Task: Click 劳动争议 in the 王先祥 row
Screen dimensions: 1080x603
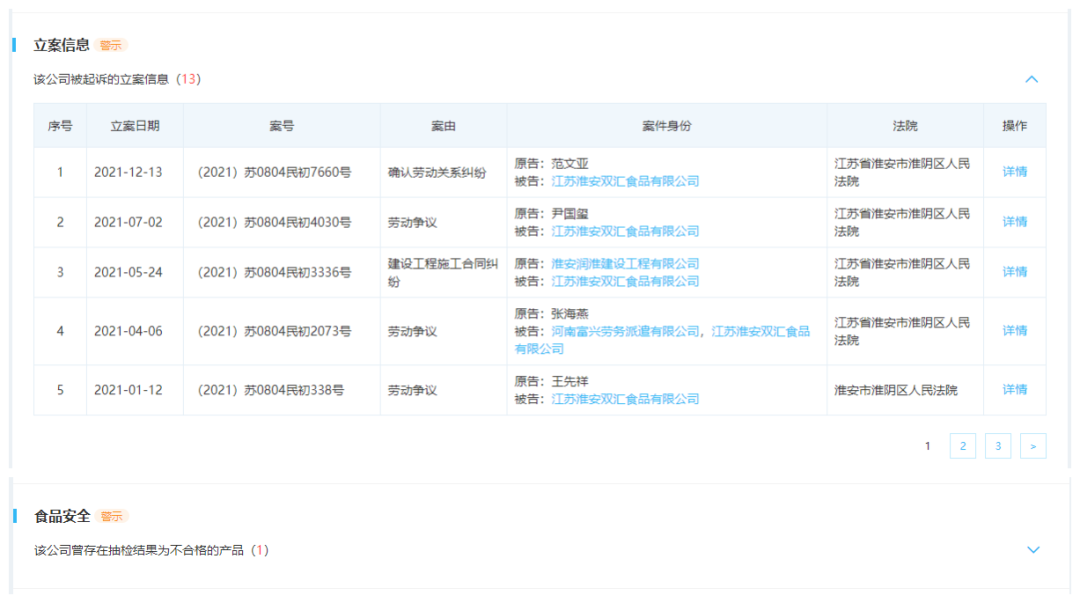Action: click(412, 390)
